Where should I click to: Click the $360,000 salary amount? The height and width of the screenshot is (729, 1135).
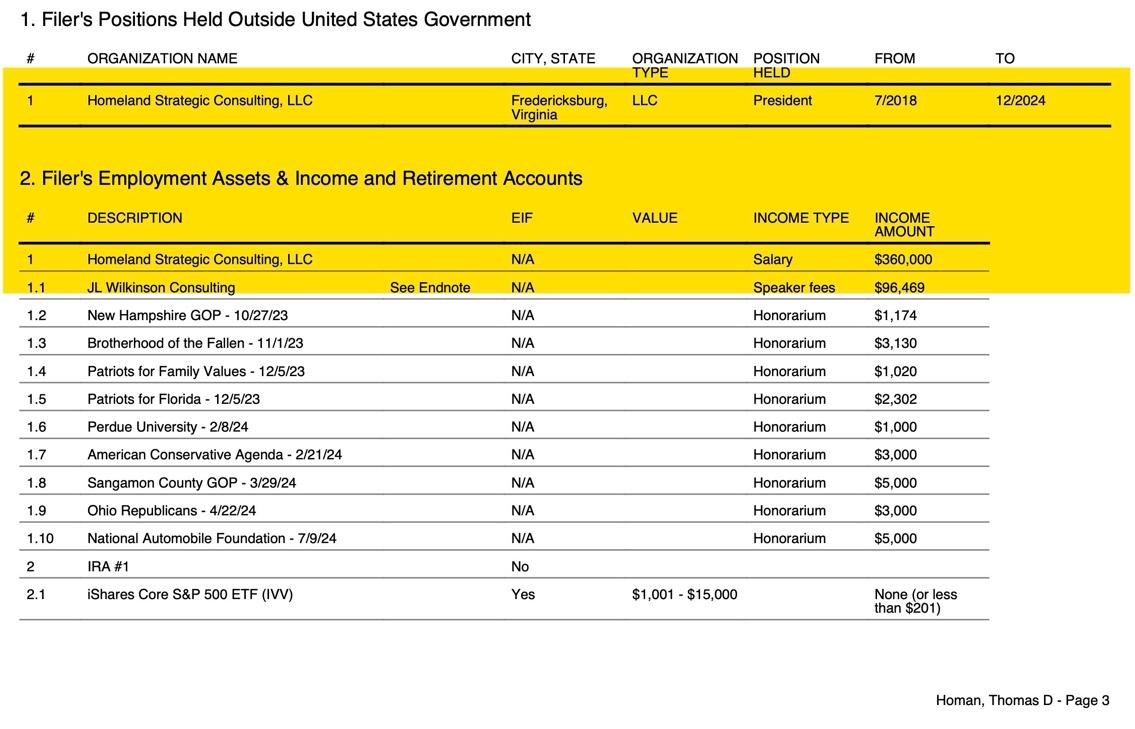(902, 260)
